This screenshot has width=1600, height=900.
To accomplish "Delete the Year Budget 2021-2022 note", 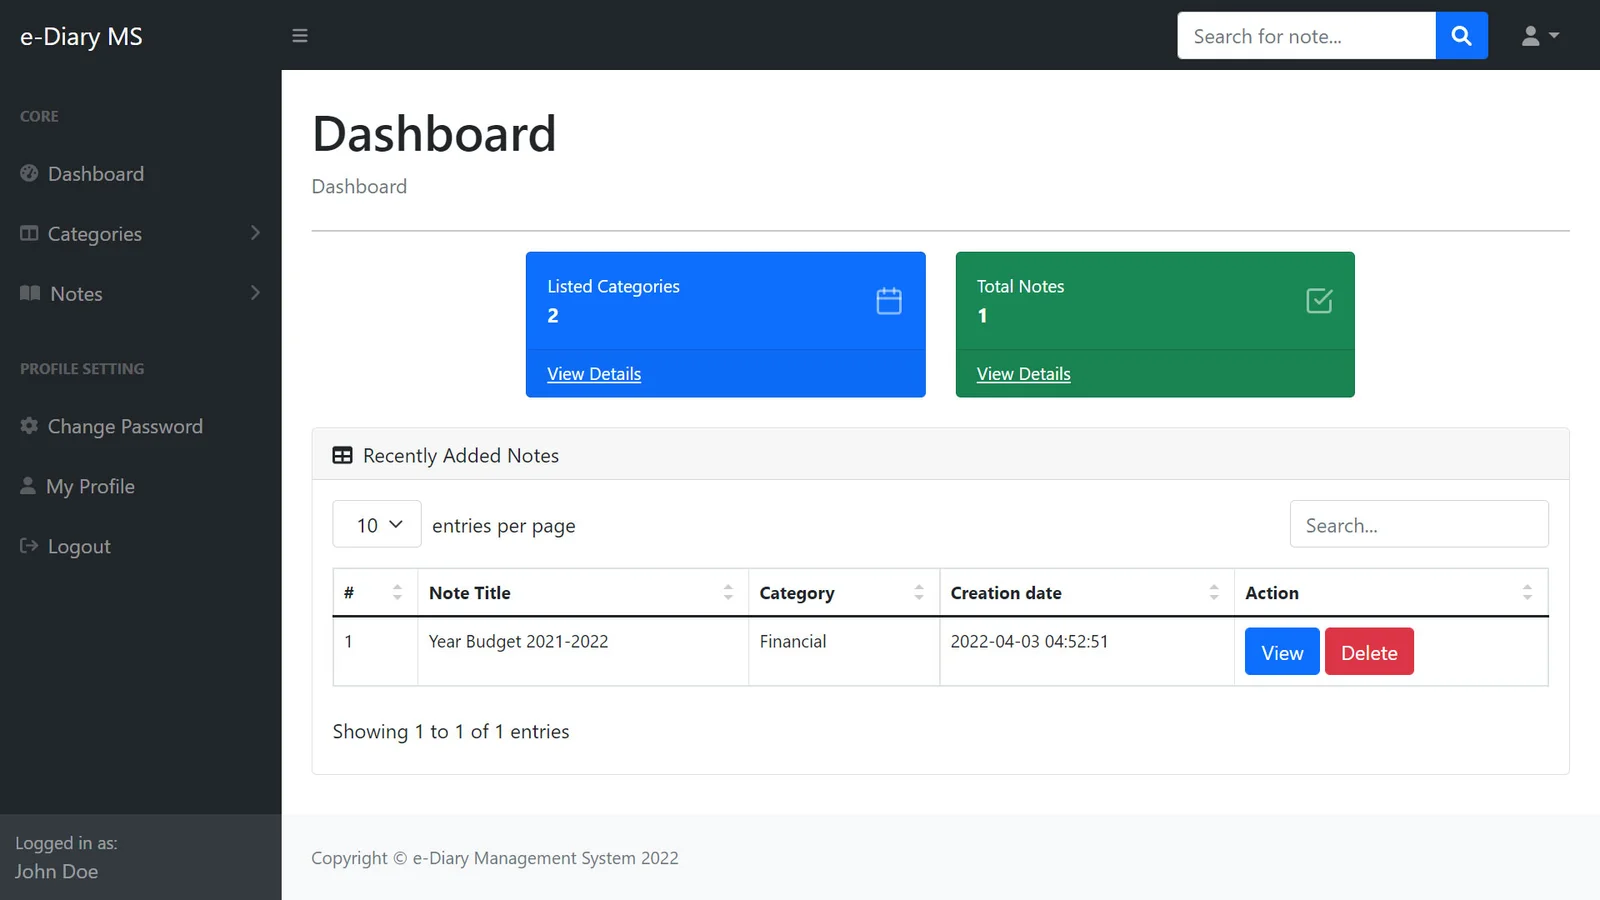I will (x=1369, y=652).
